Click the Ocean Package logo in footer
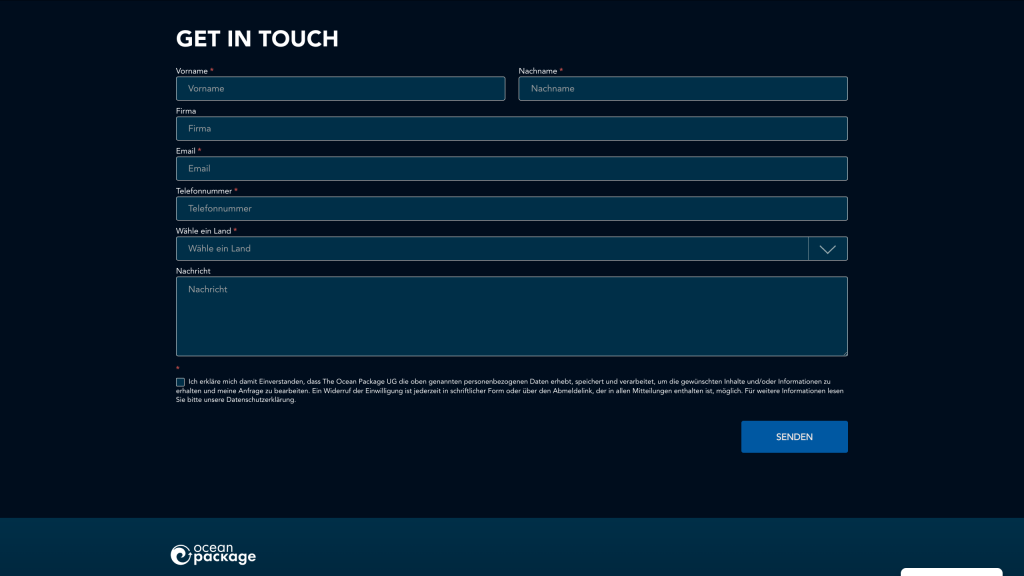Viewport: 1024px width, 576px height. (213, 554)
